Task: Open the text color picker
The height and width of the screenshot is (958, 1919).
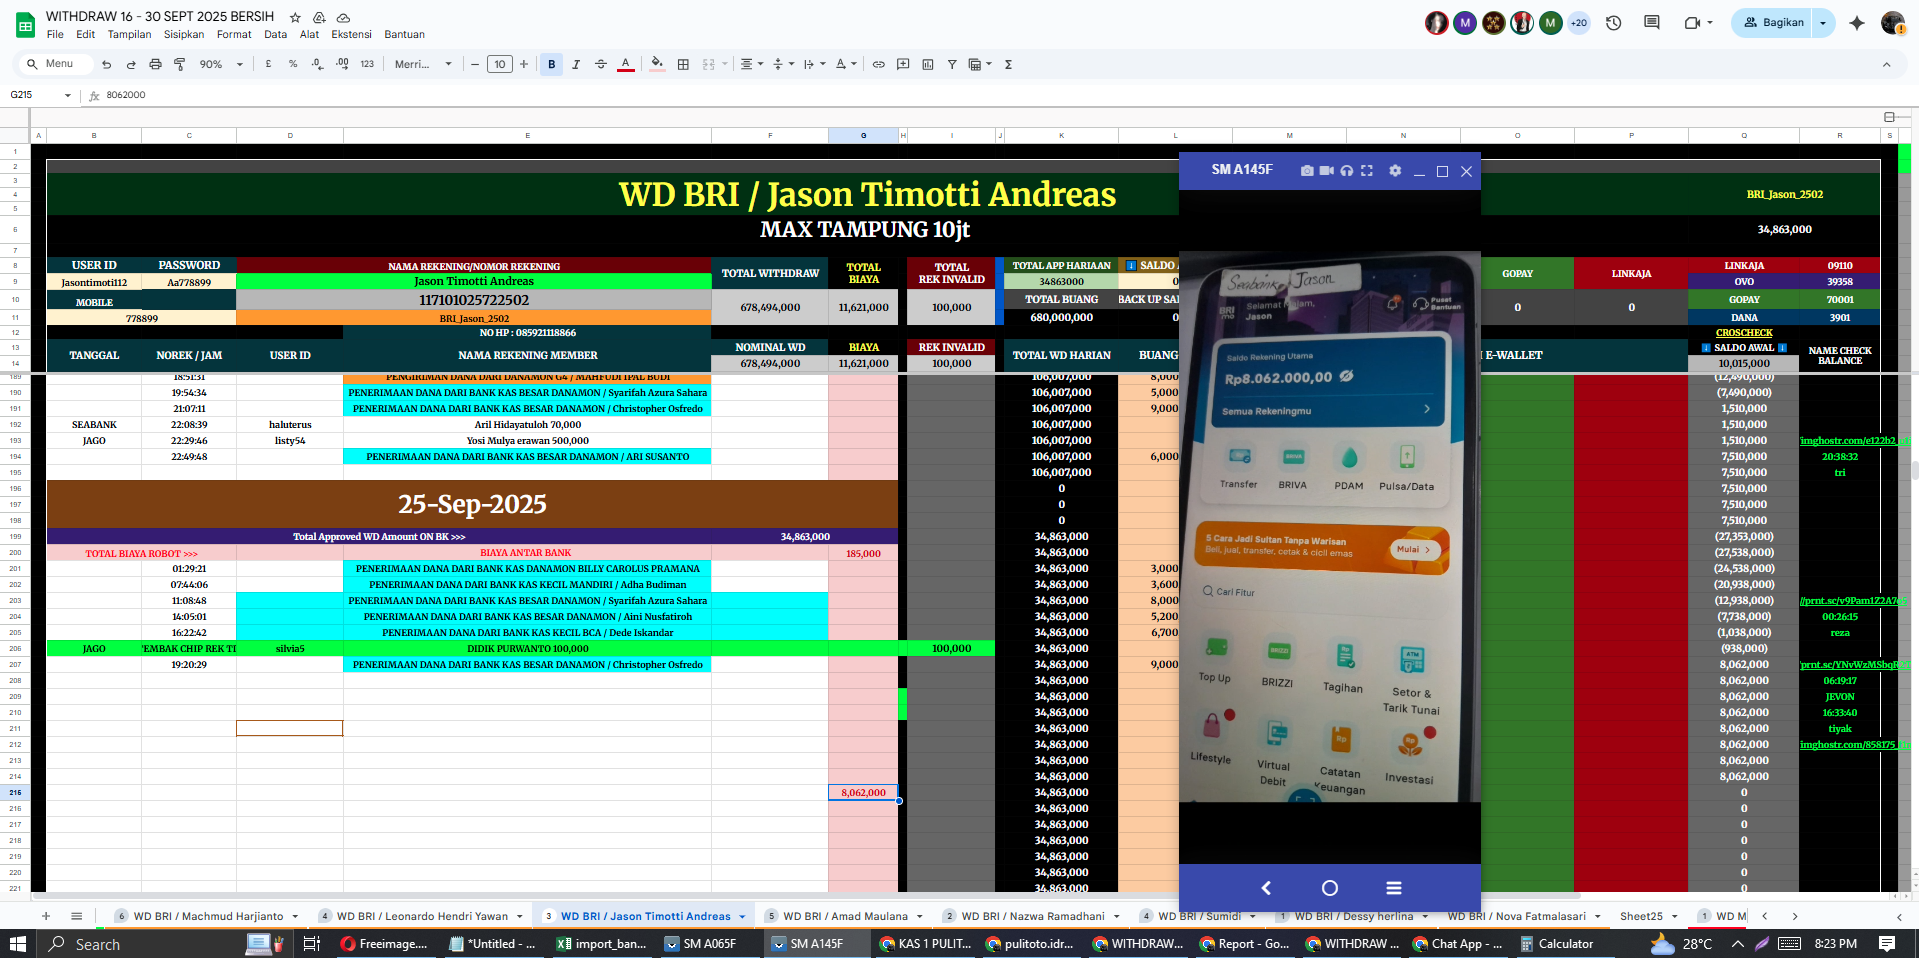Action: click(x=626, y=64)
